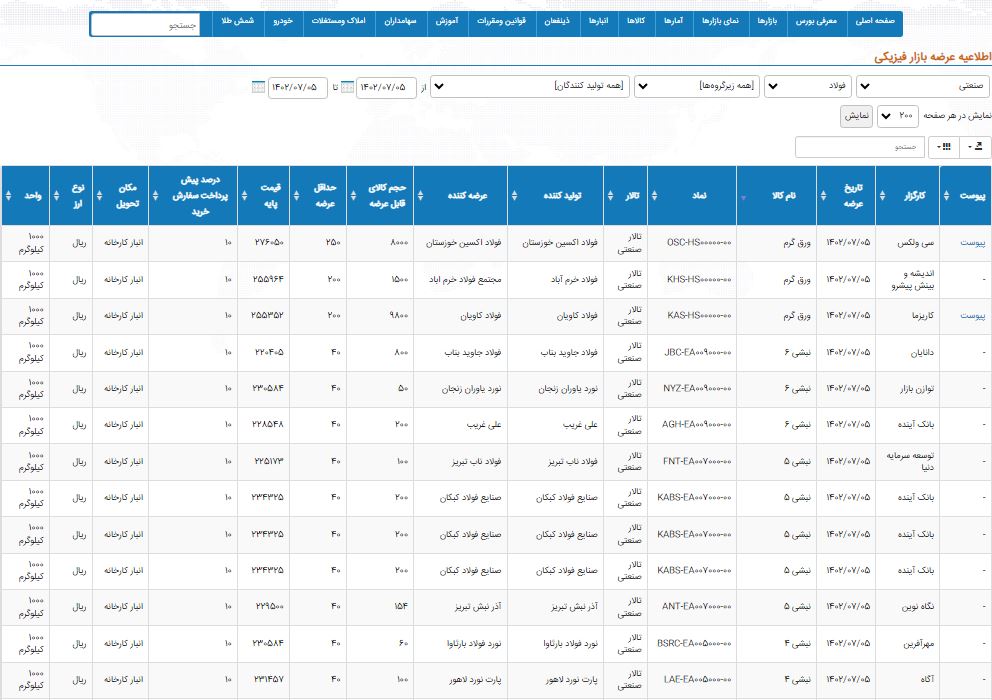Click sort arrows on the نوع ارز column

click(x=56, y=196)
